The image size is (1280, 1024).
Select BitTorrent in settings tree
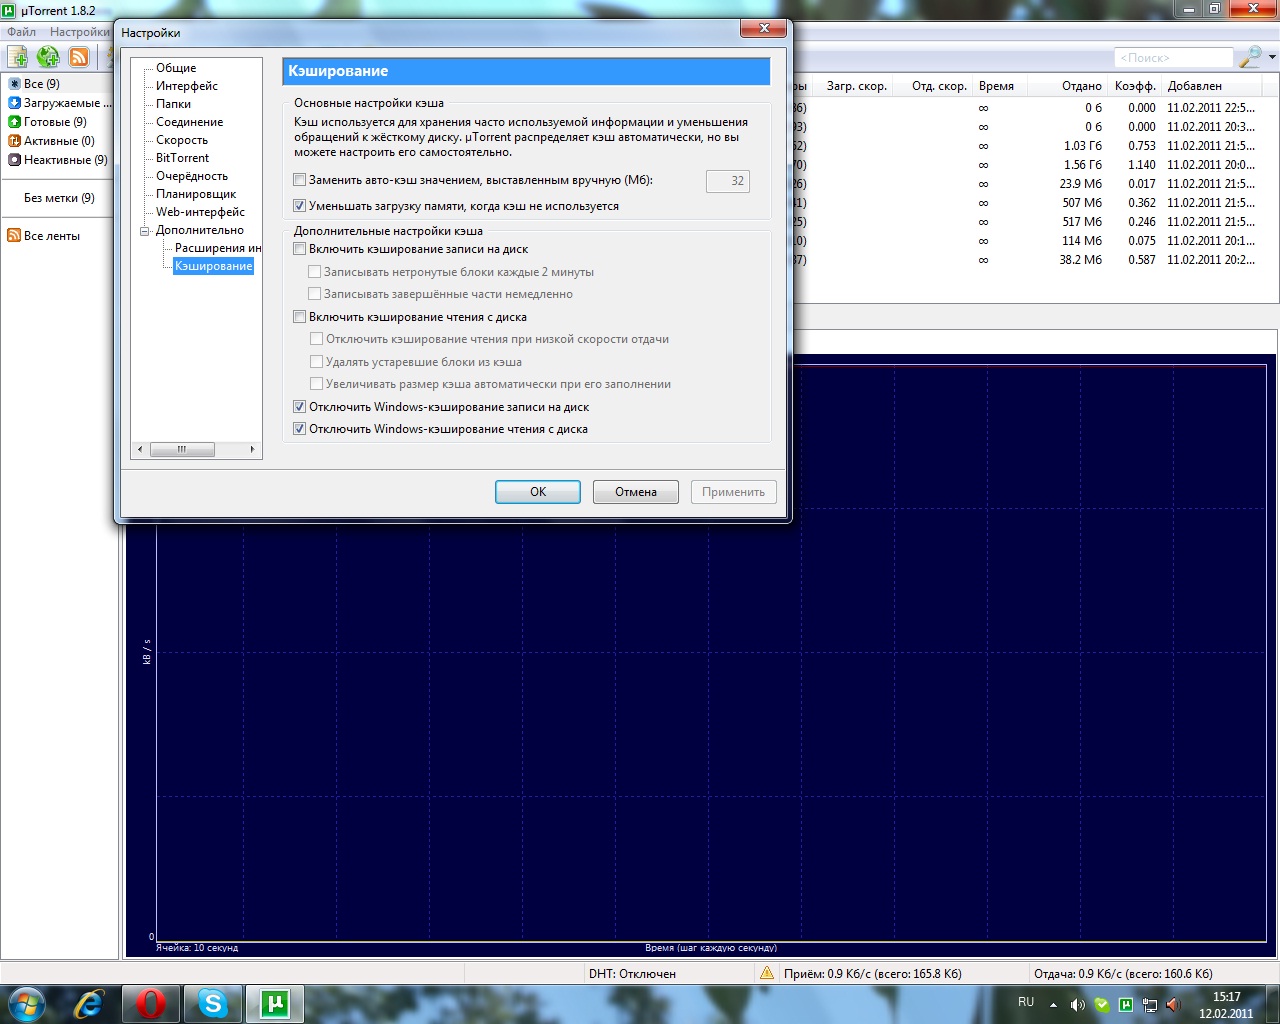[183, 158]
